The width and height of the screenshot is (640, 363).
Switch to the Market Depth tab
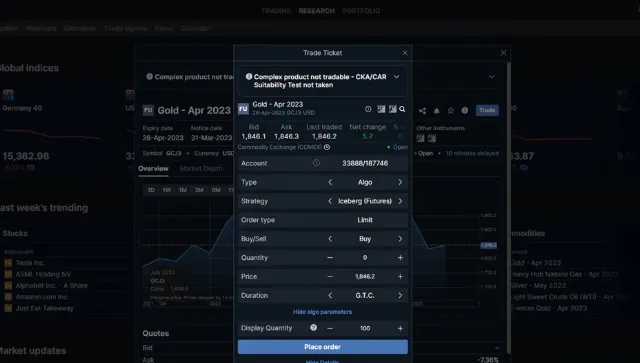[x=201, y=168]
